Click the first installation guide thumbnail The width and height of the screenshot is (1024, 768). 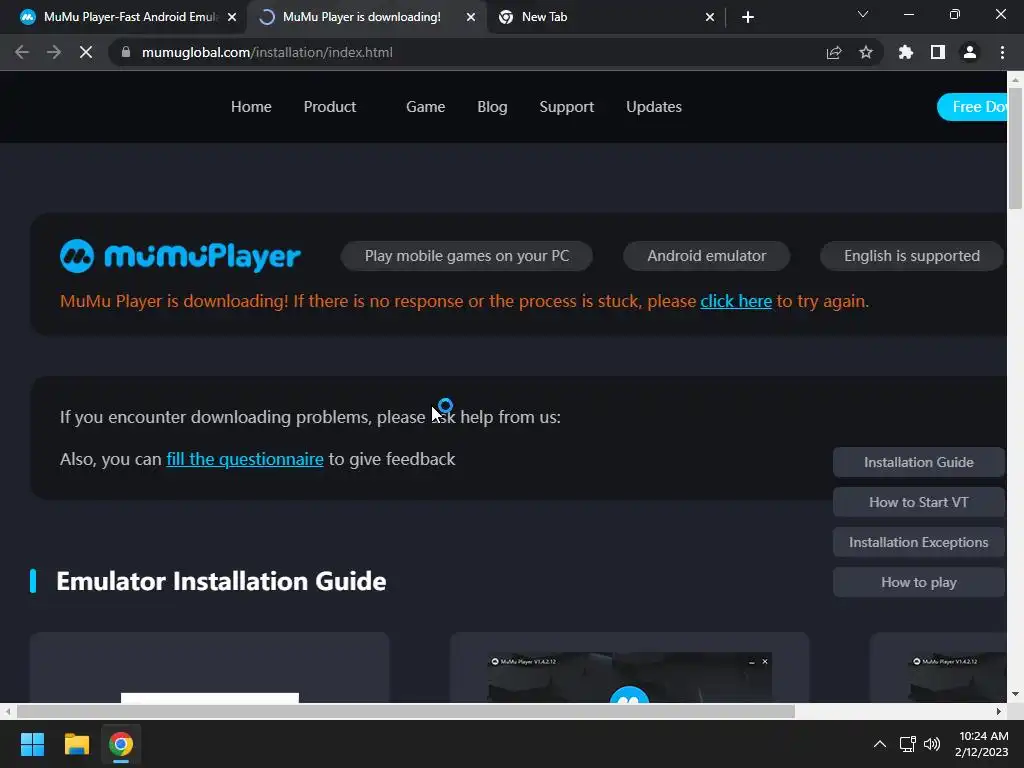point(210,667)
